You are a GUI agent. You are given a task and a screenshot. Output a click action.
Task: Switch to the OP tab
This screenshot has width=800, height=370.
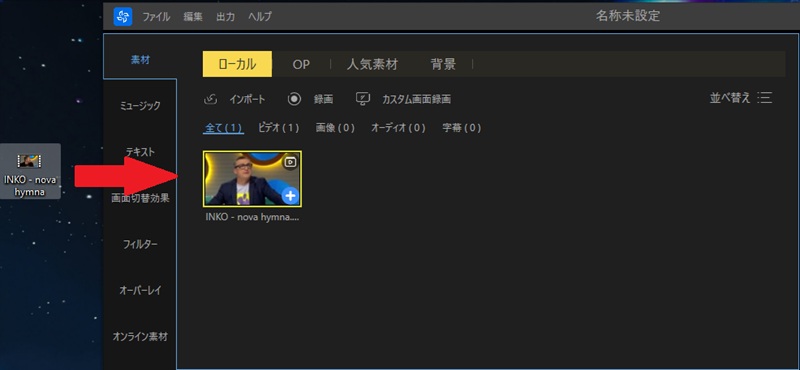pos(301,64)
